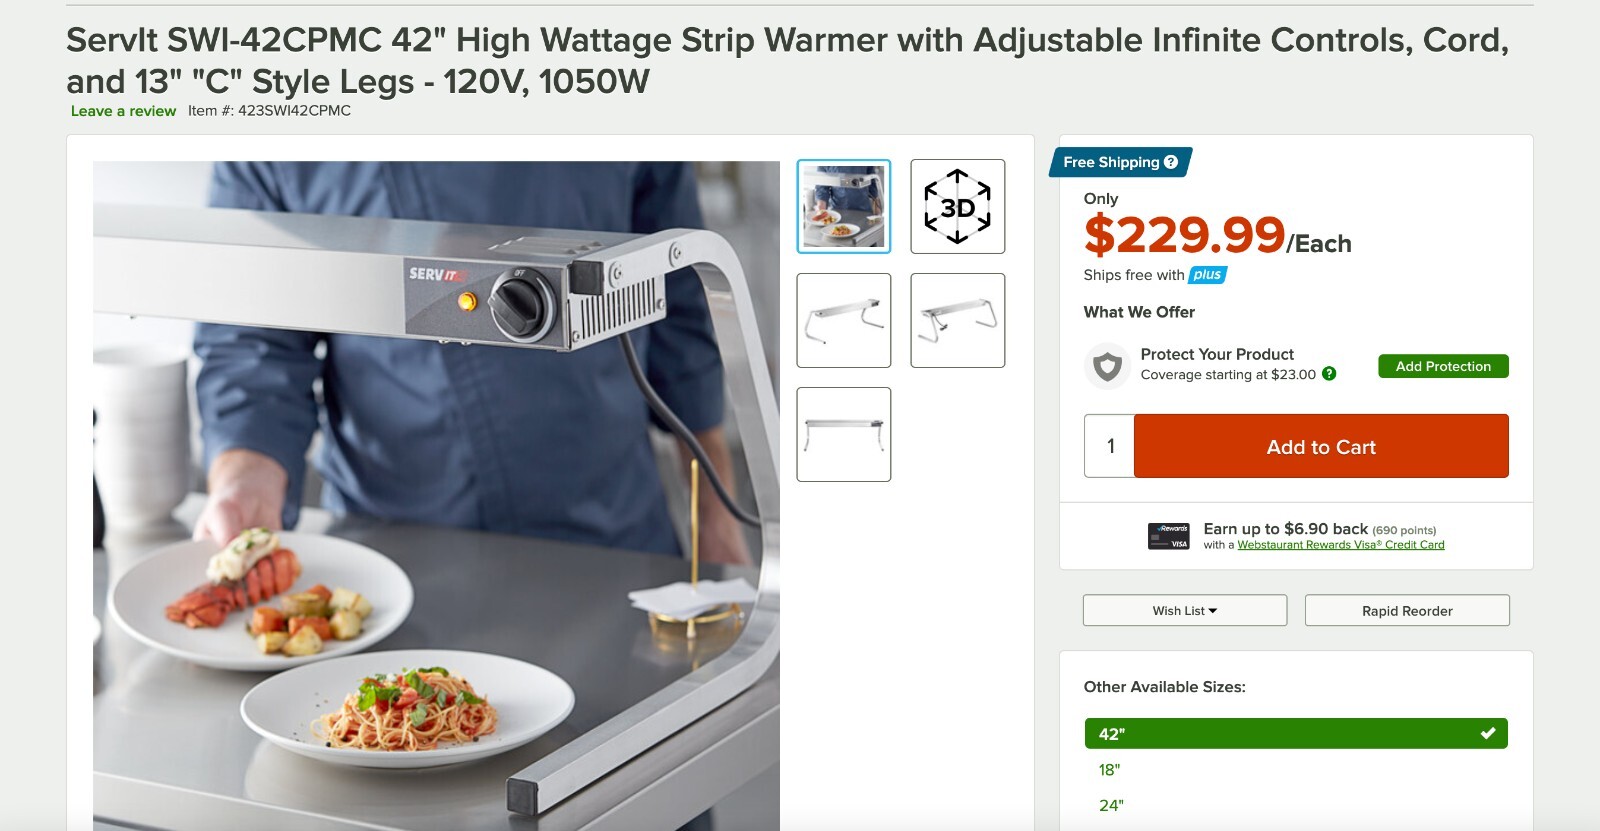This screenshot has height=831, width=1600.
Task: Open the Leave a review link
Action: coord(123,111)
